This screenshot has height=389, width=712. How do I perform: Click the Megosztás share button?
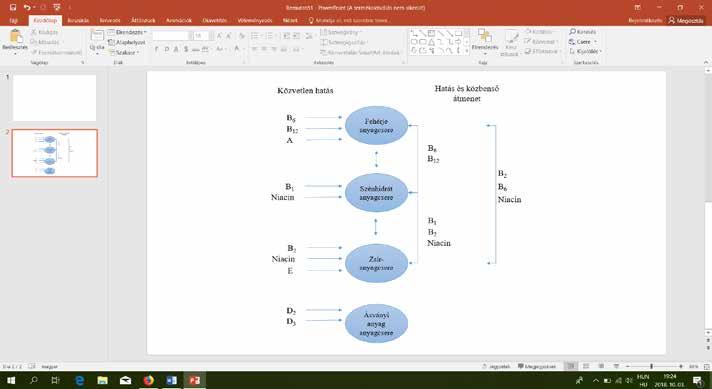click(x=686, y=20)
